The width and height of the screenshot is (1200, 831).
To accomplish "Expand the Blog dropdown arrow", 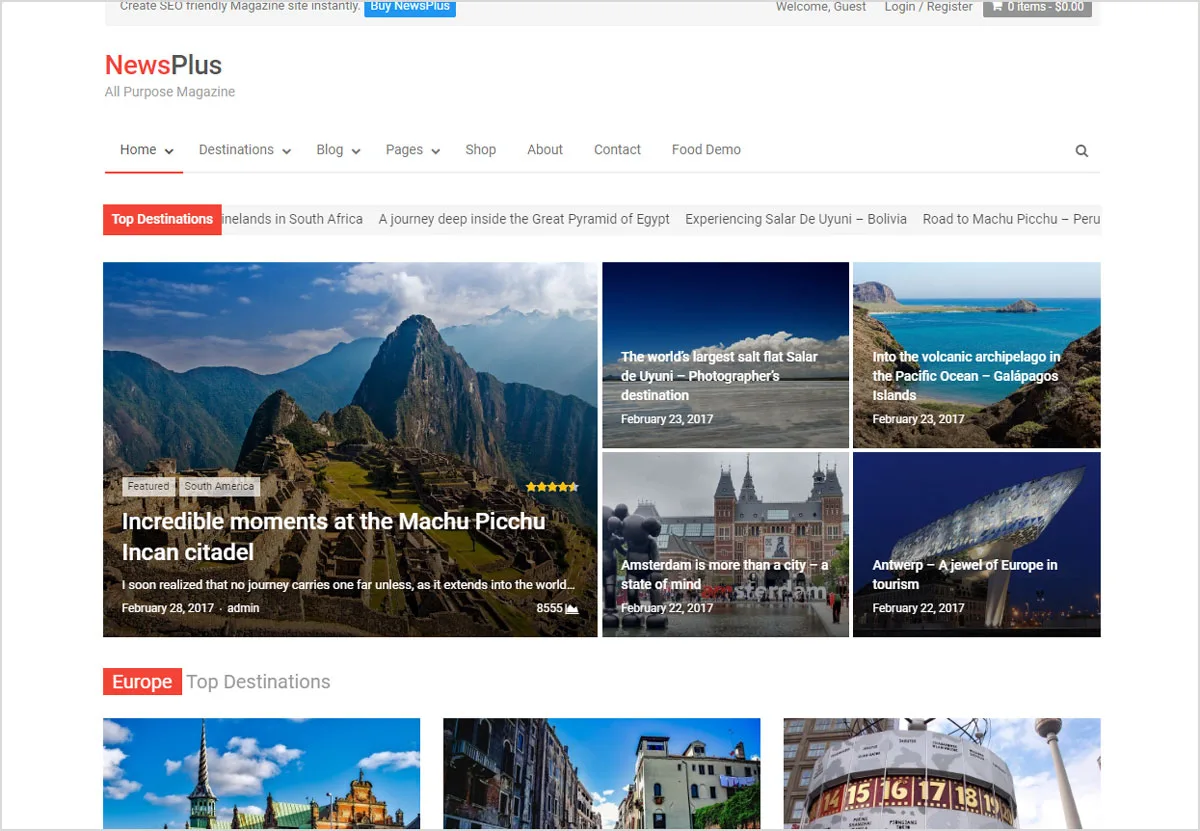I will click(356, 151).
